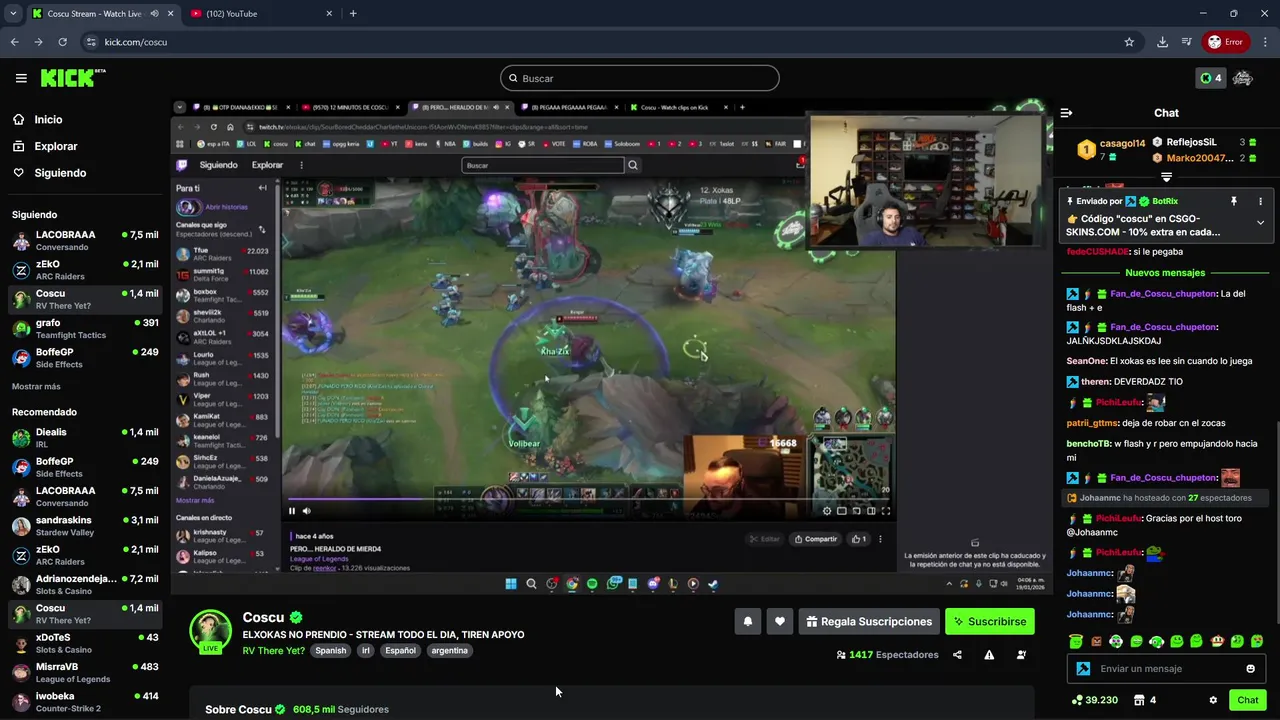Screen dimensions: 1280x720
Task: Click 1417 Espectadores viewer count
Action: click(x=887, y=655)
